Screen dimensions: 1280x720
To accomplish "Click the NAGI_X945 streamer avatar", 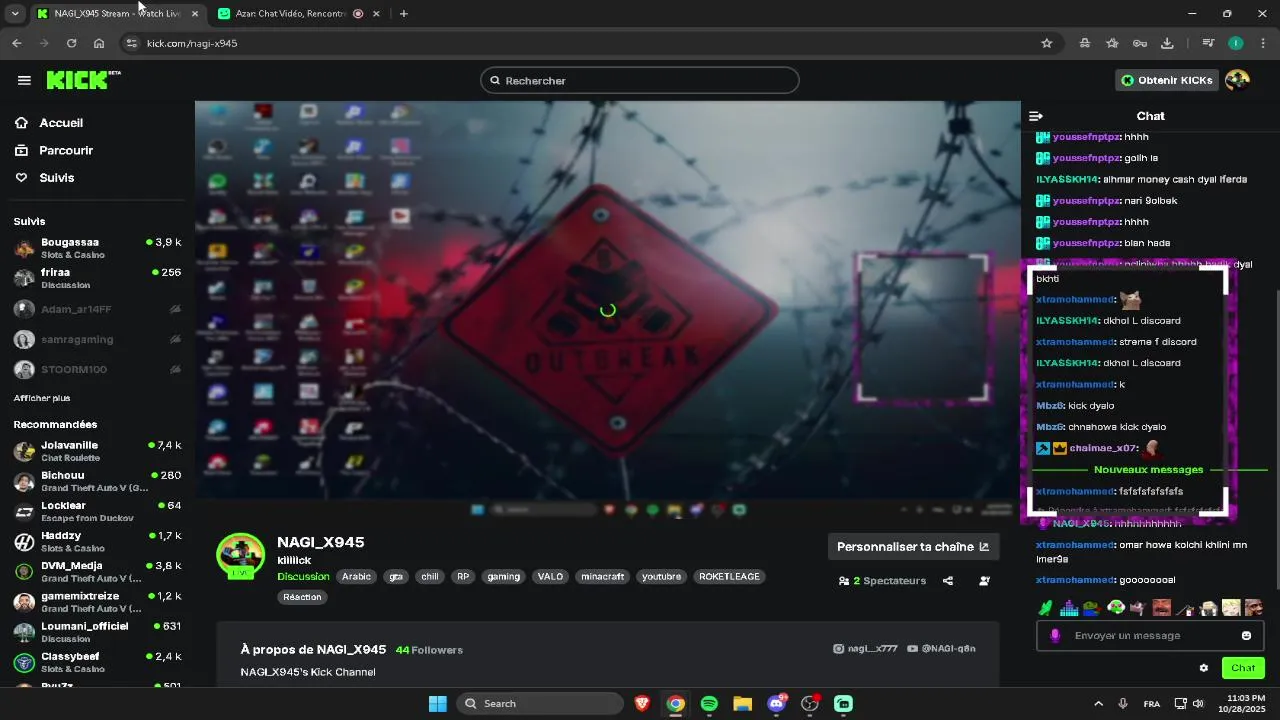I will pyautogui.click(x=241, y=556).
